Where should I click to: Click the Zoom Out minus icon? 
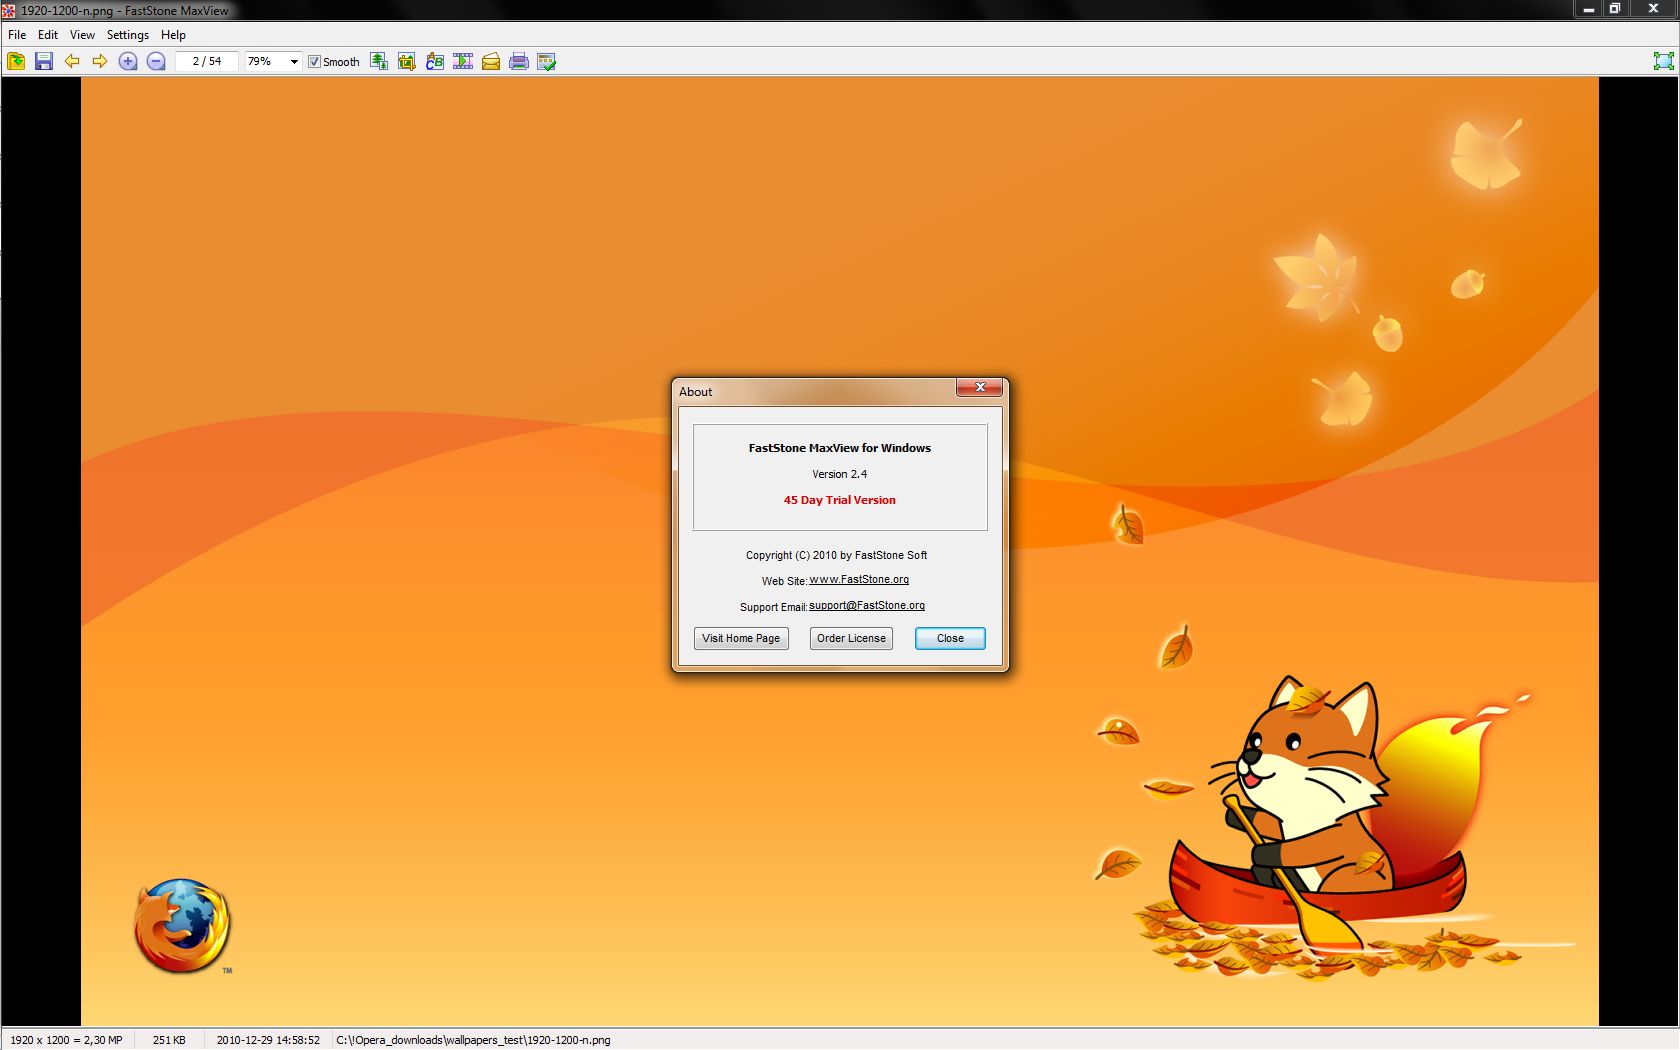pos(156,62)
